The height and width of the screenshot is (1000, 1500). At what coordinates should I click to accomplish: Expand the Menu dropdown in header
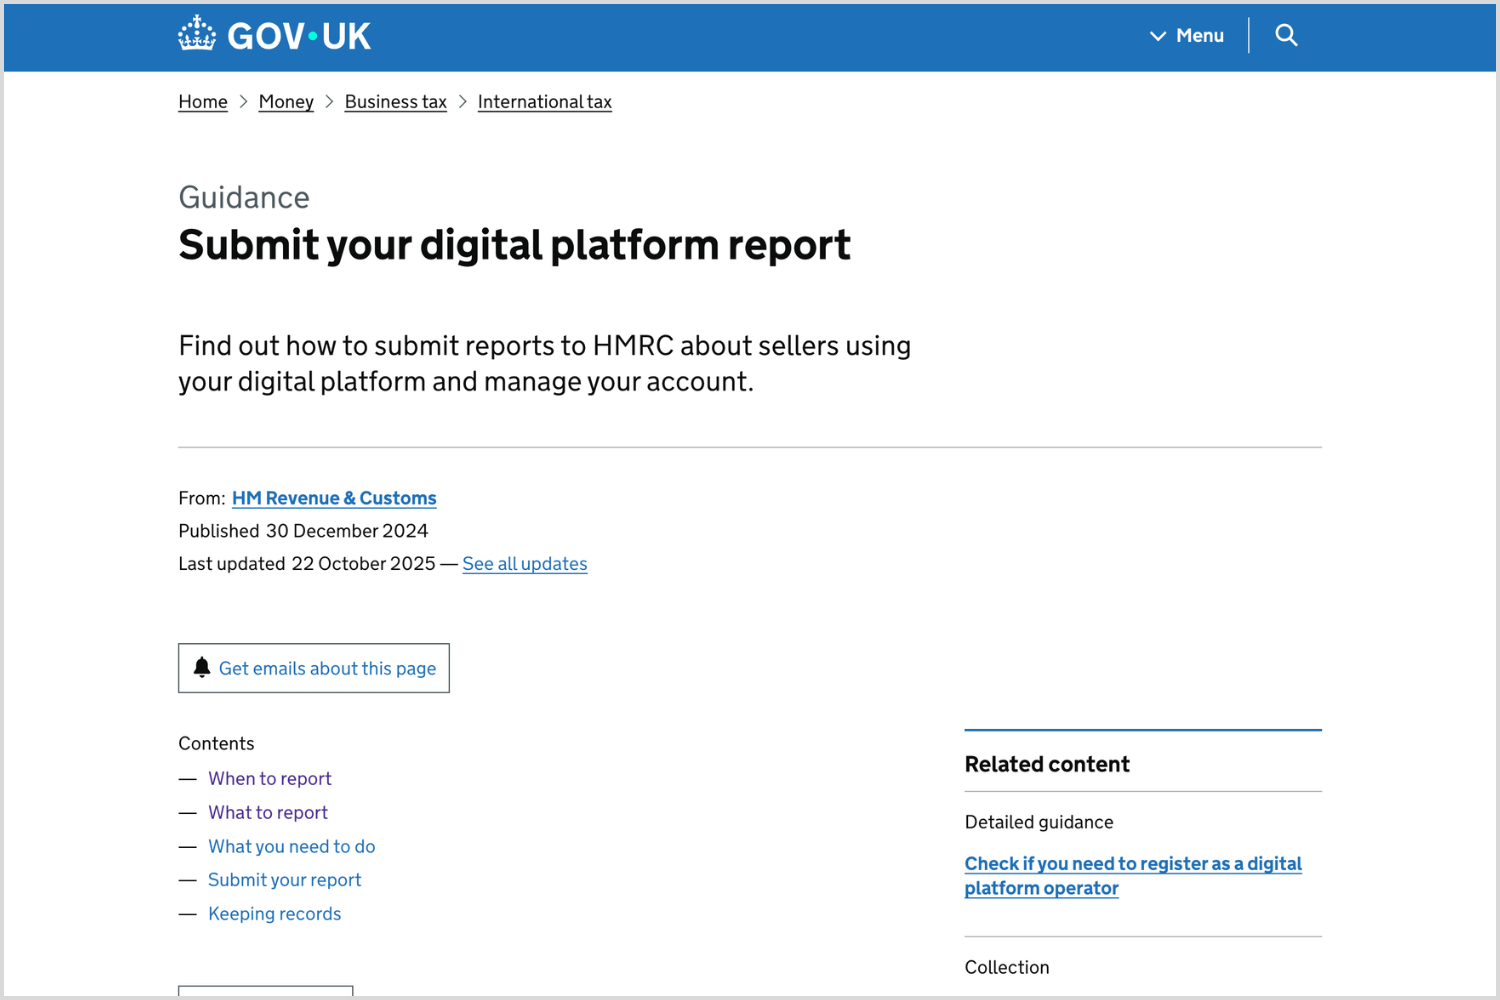tap(1187, 36)
